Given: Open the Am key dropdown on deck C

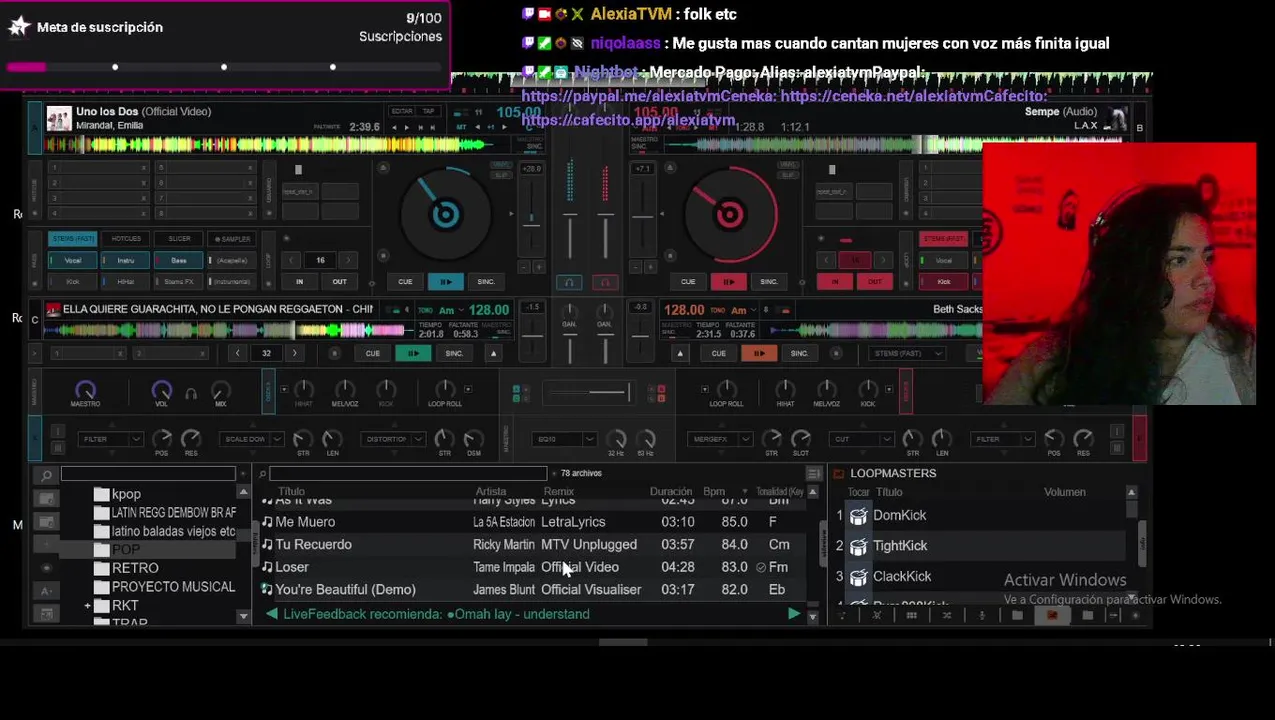Looking at the screenshot, I should click(451, 310).
